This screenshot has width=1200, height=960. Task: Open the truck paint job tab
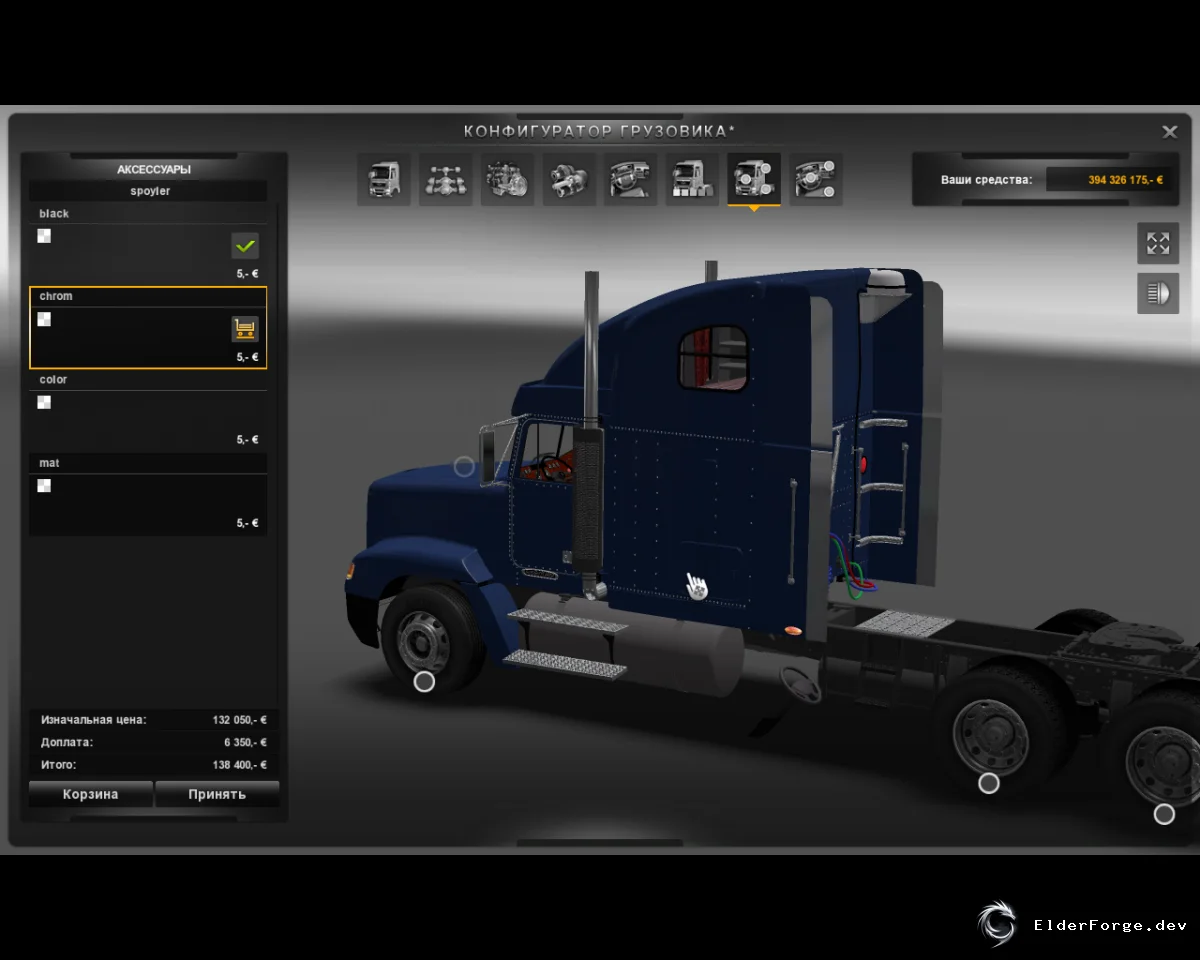point(692,180)
